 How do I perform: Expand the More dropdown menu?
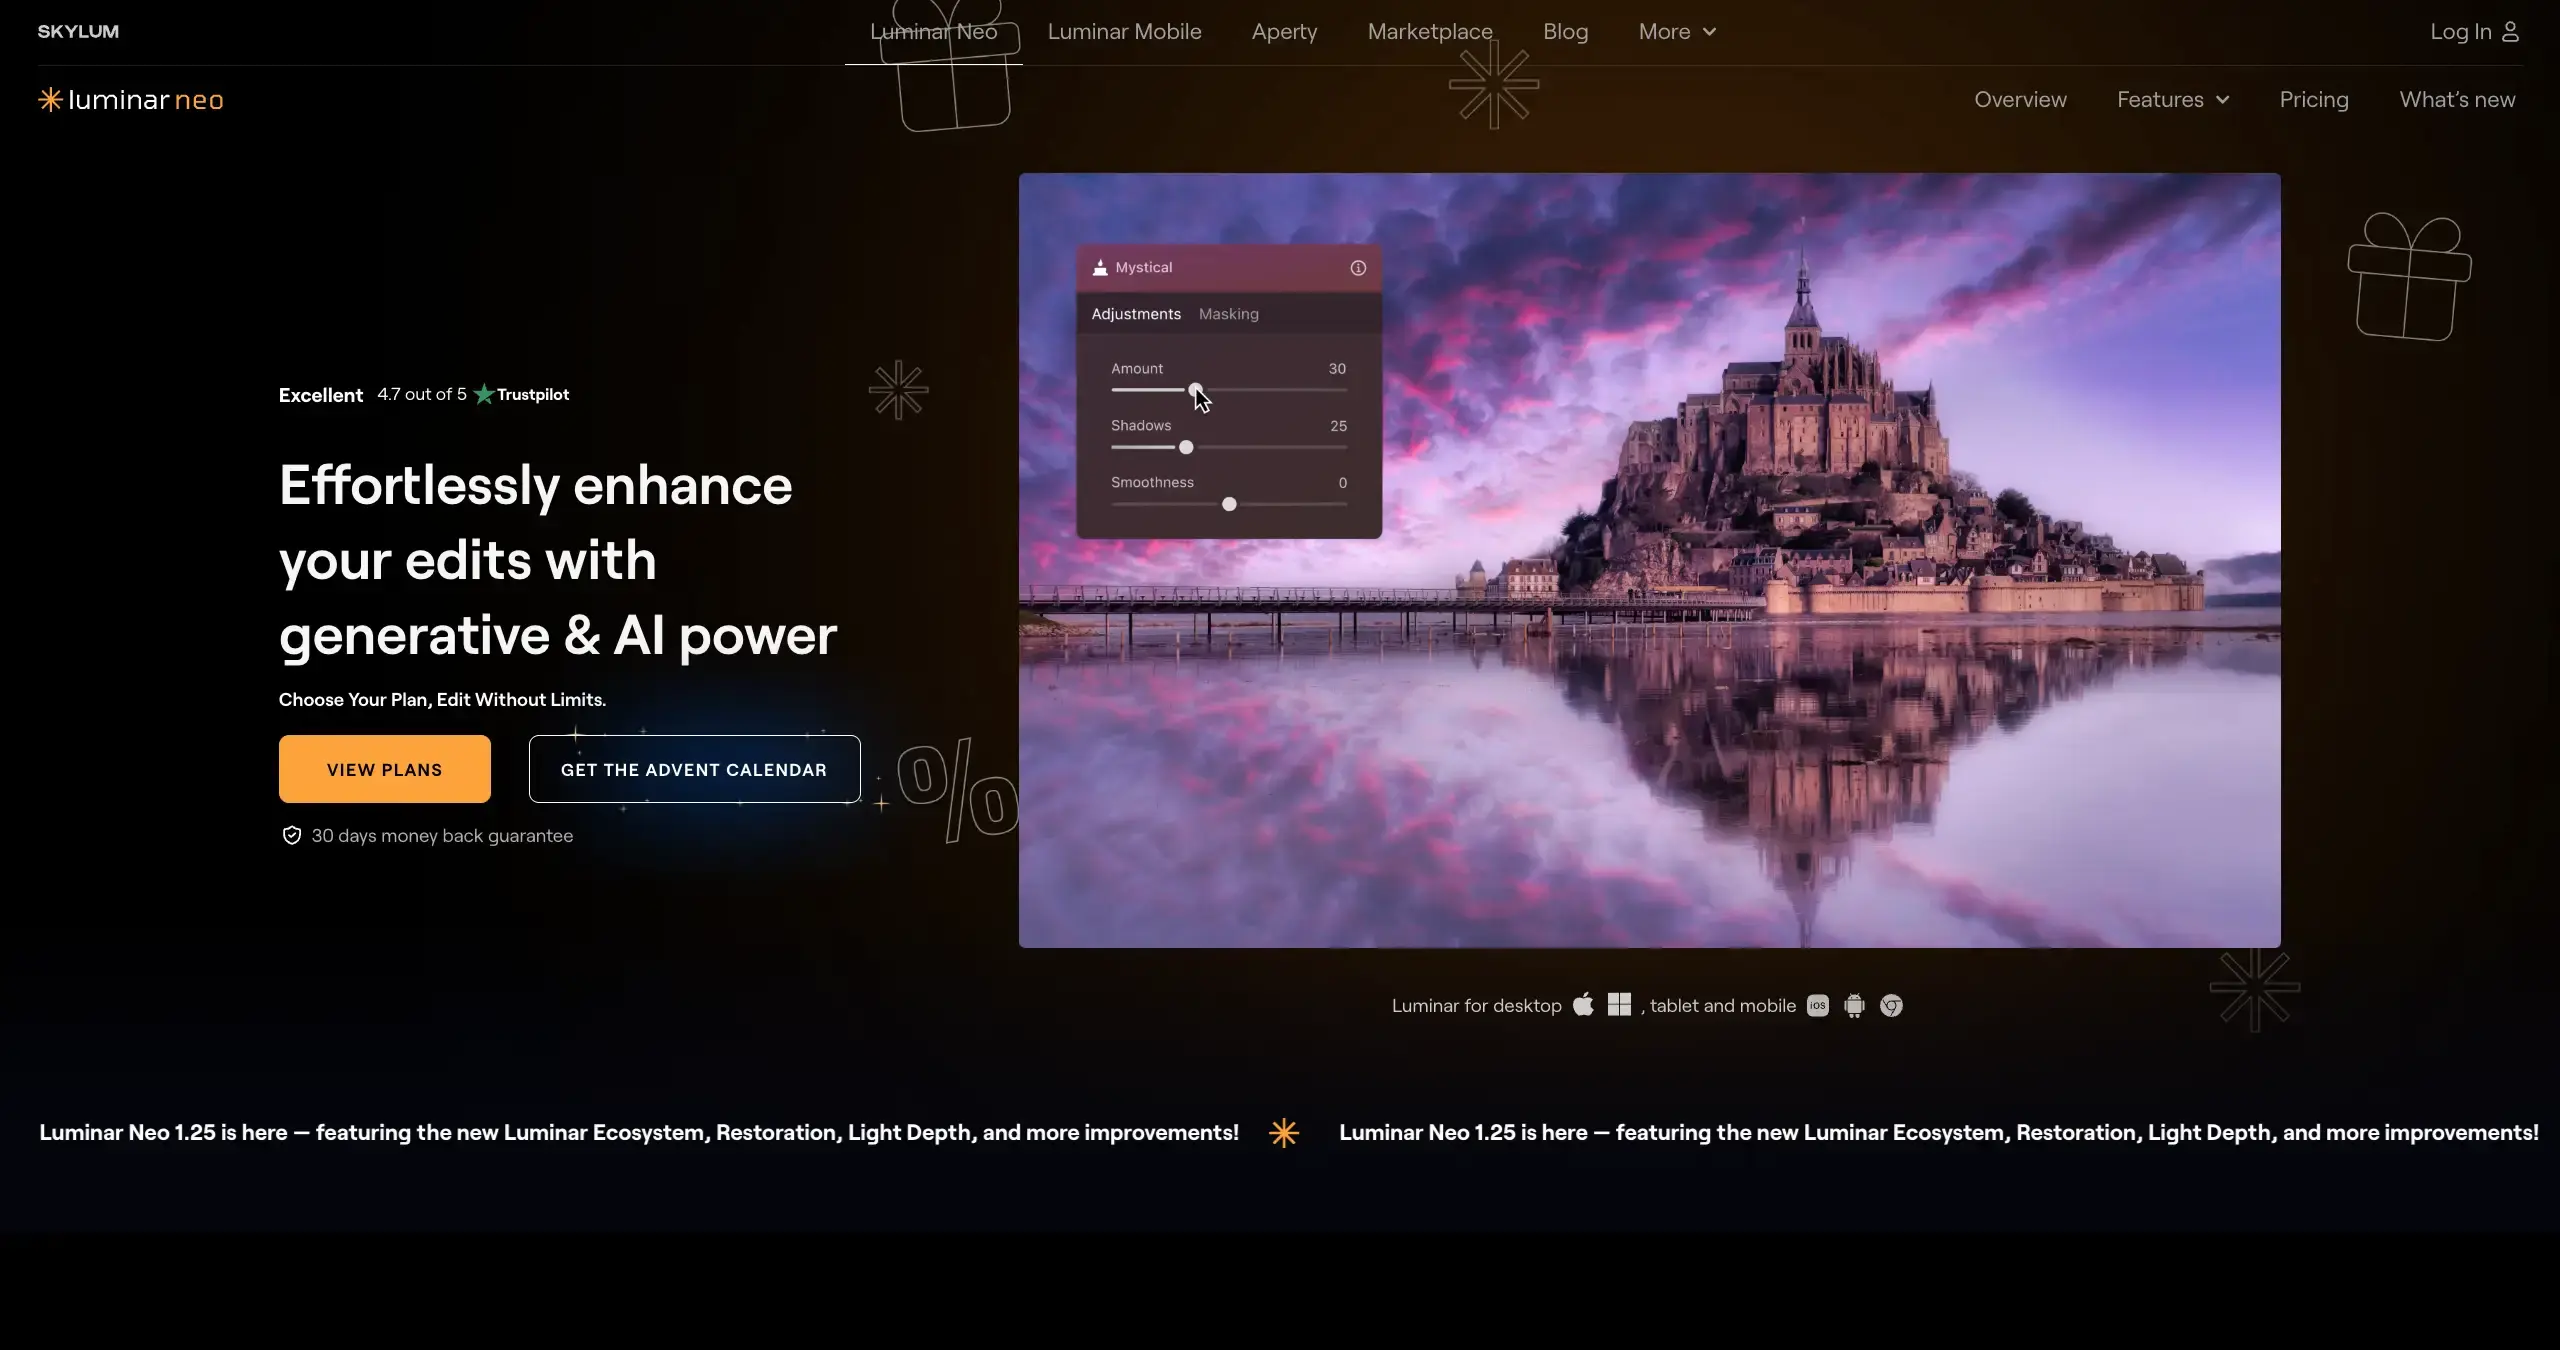1677,32
